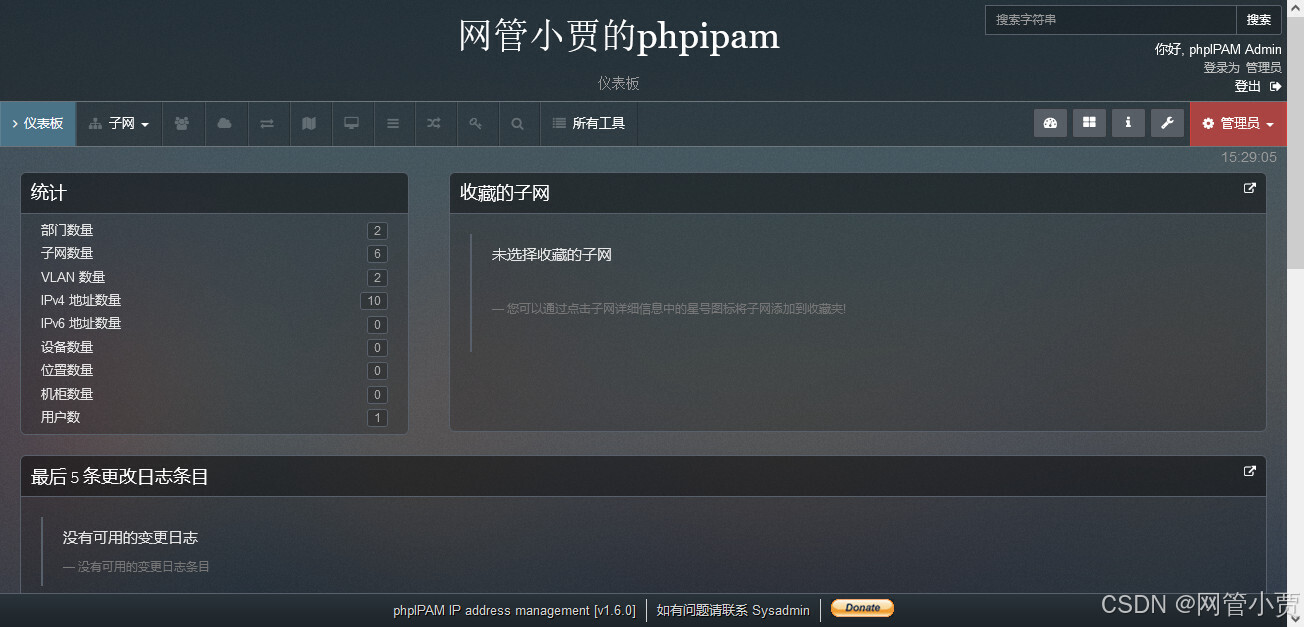Image resolution: width=1304 pixels, height=627 pixels.
Task: Click the 设备数量 statistics row
Action: [214, 347]
